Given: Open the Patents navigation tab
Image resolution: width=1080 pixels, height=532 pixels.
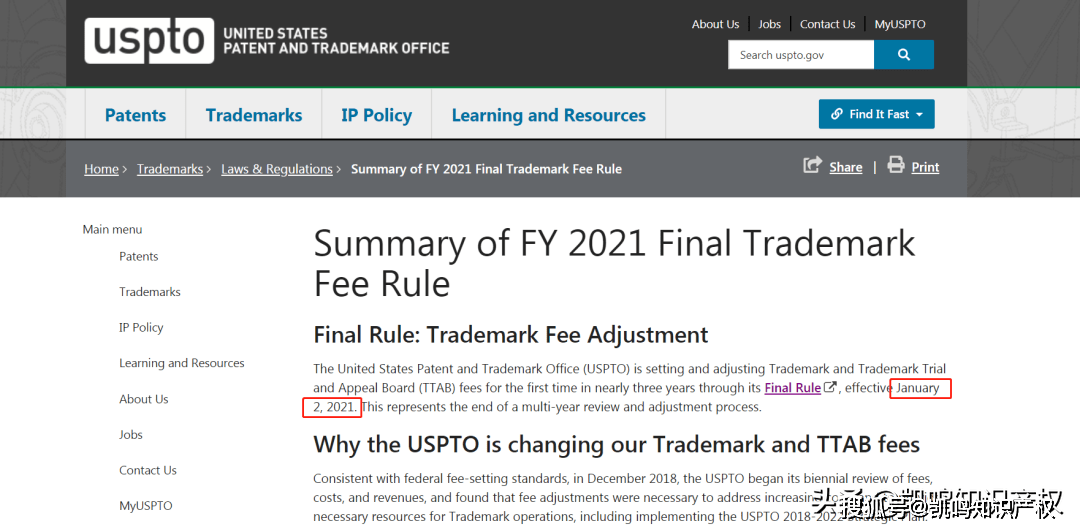Looking at the screenshot, I should tap(135, 115).
